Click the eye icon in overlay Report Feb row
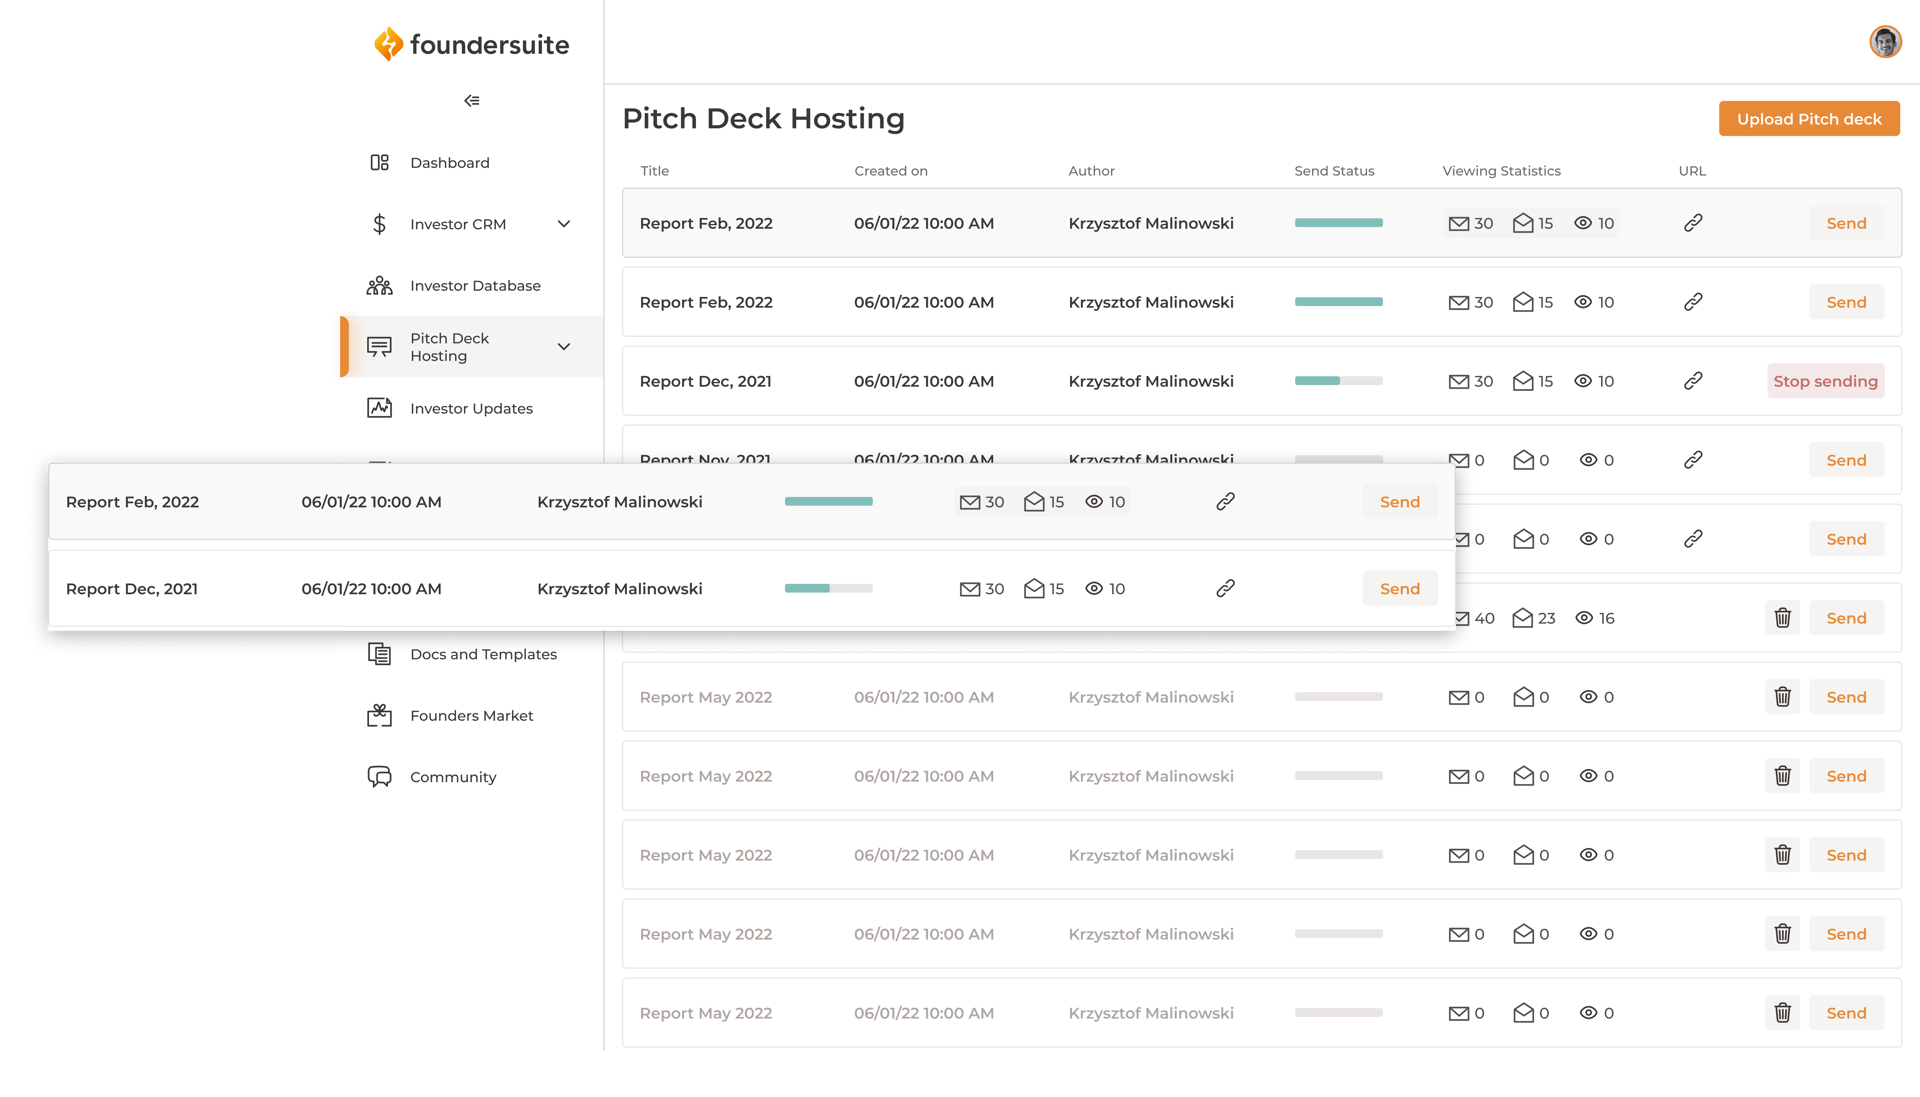Screen dimensions: 1920x1097 [x=1094, y=502]
